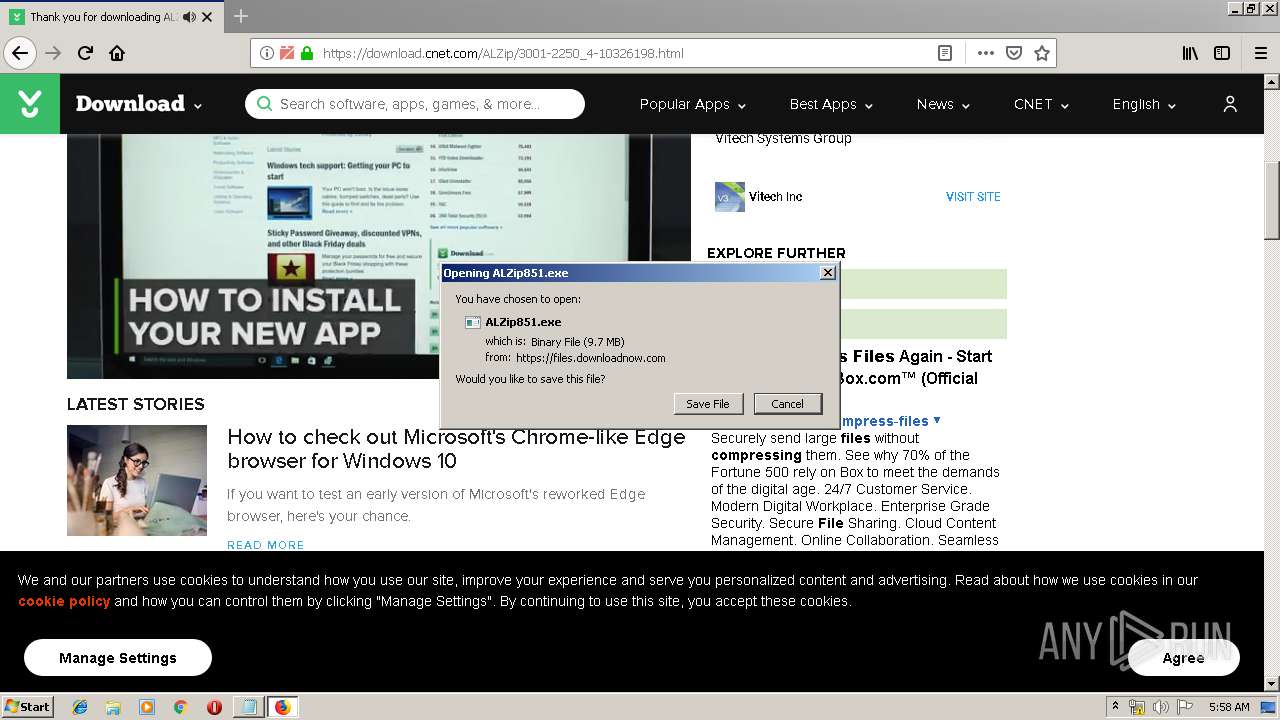Launch media player from taskbar
Viewport: 1280px width, 720px height.
coord(147,707)
